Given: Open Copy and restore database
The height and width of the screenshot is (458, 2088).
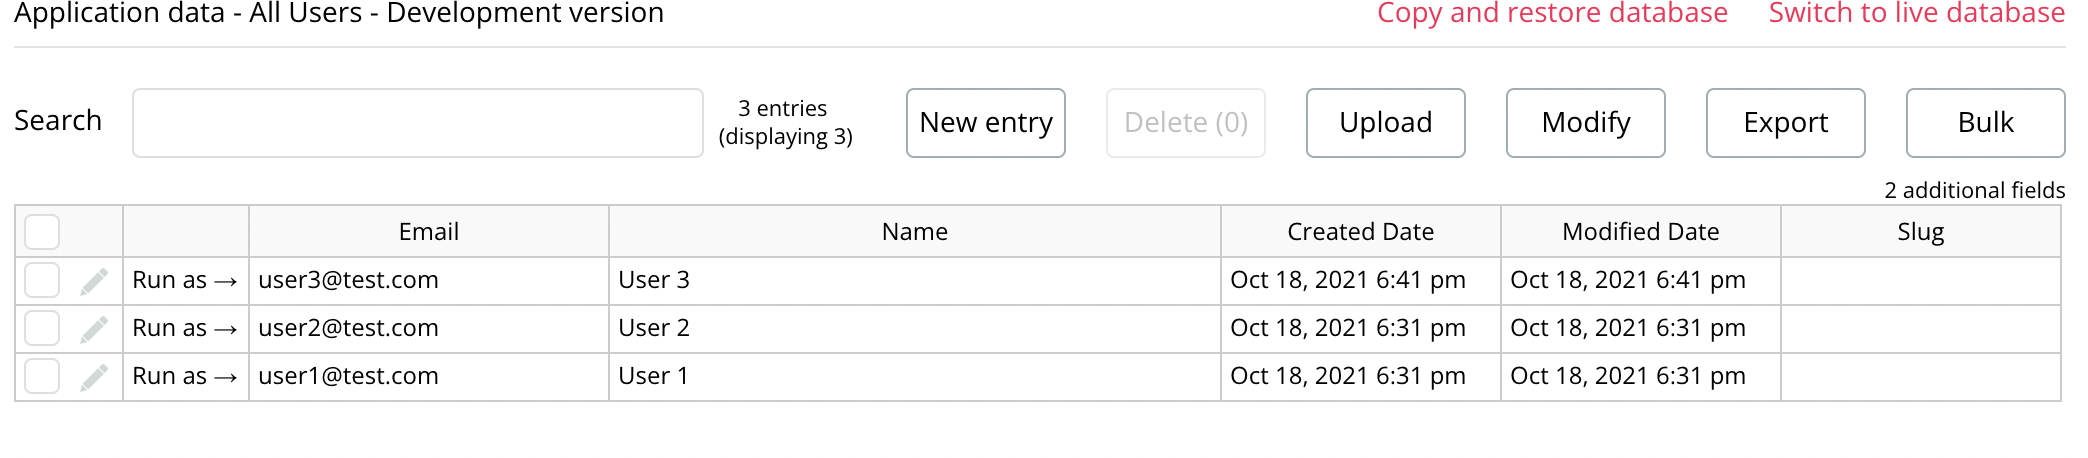Looking at the screenshot, I should click(x=1552, y=13).
